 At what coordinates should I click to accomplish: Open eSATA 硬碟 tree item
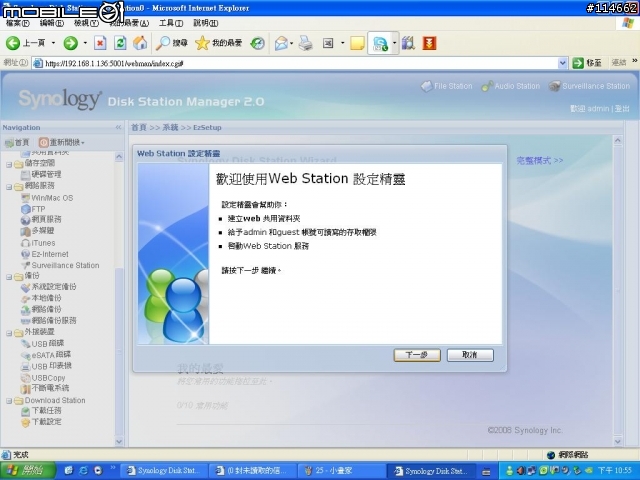(x=46, y=355)
